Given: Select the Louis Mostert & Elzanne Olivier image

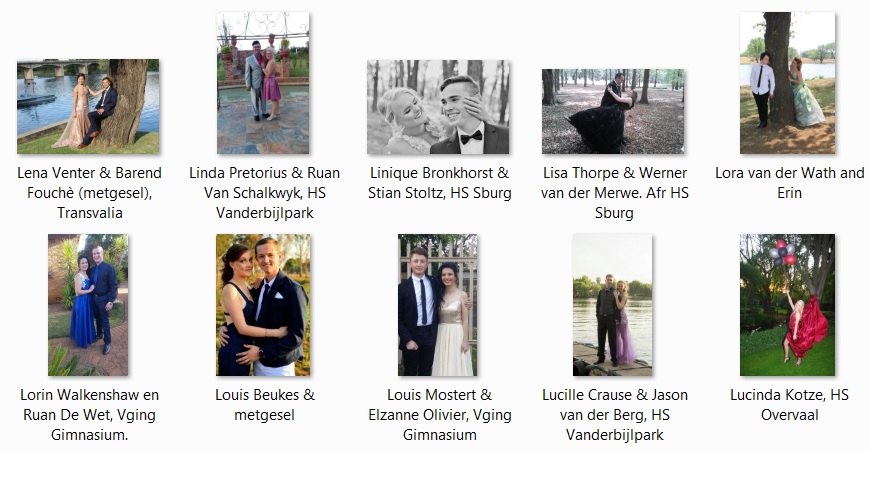Looking at the screenshot, I should pyautogui.click(x=437, y=305).
